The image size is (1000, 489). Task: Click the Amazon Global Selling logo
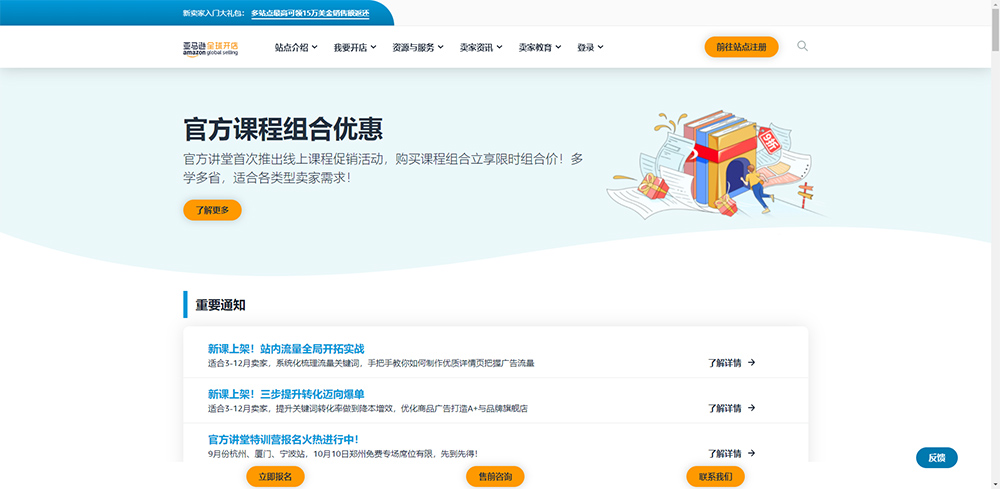(211, 48)
